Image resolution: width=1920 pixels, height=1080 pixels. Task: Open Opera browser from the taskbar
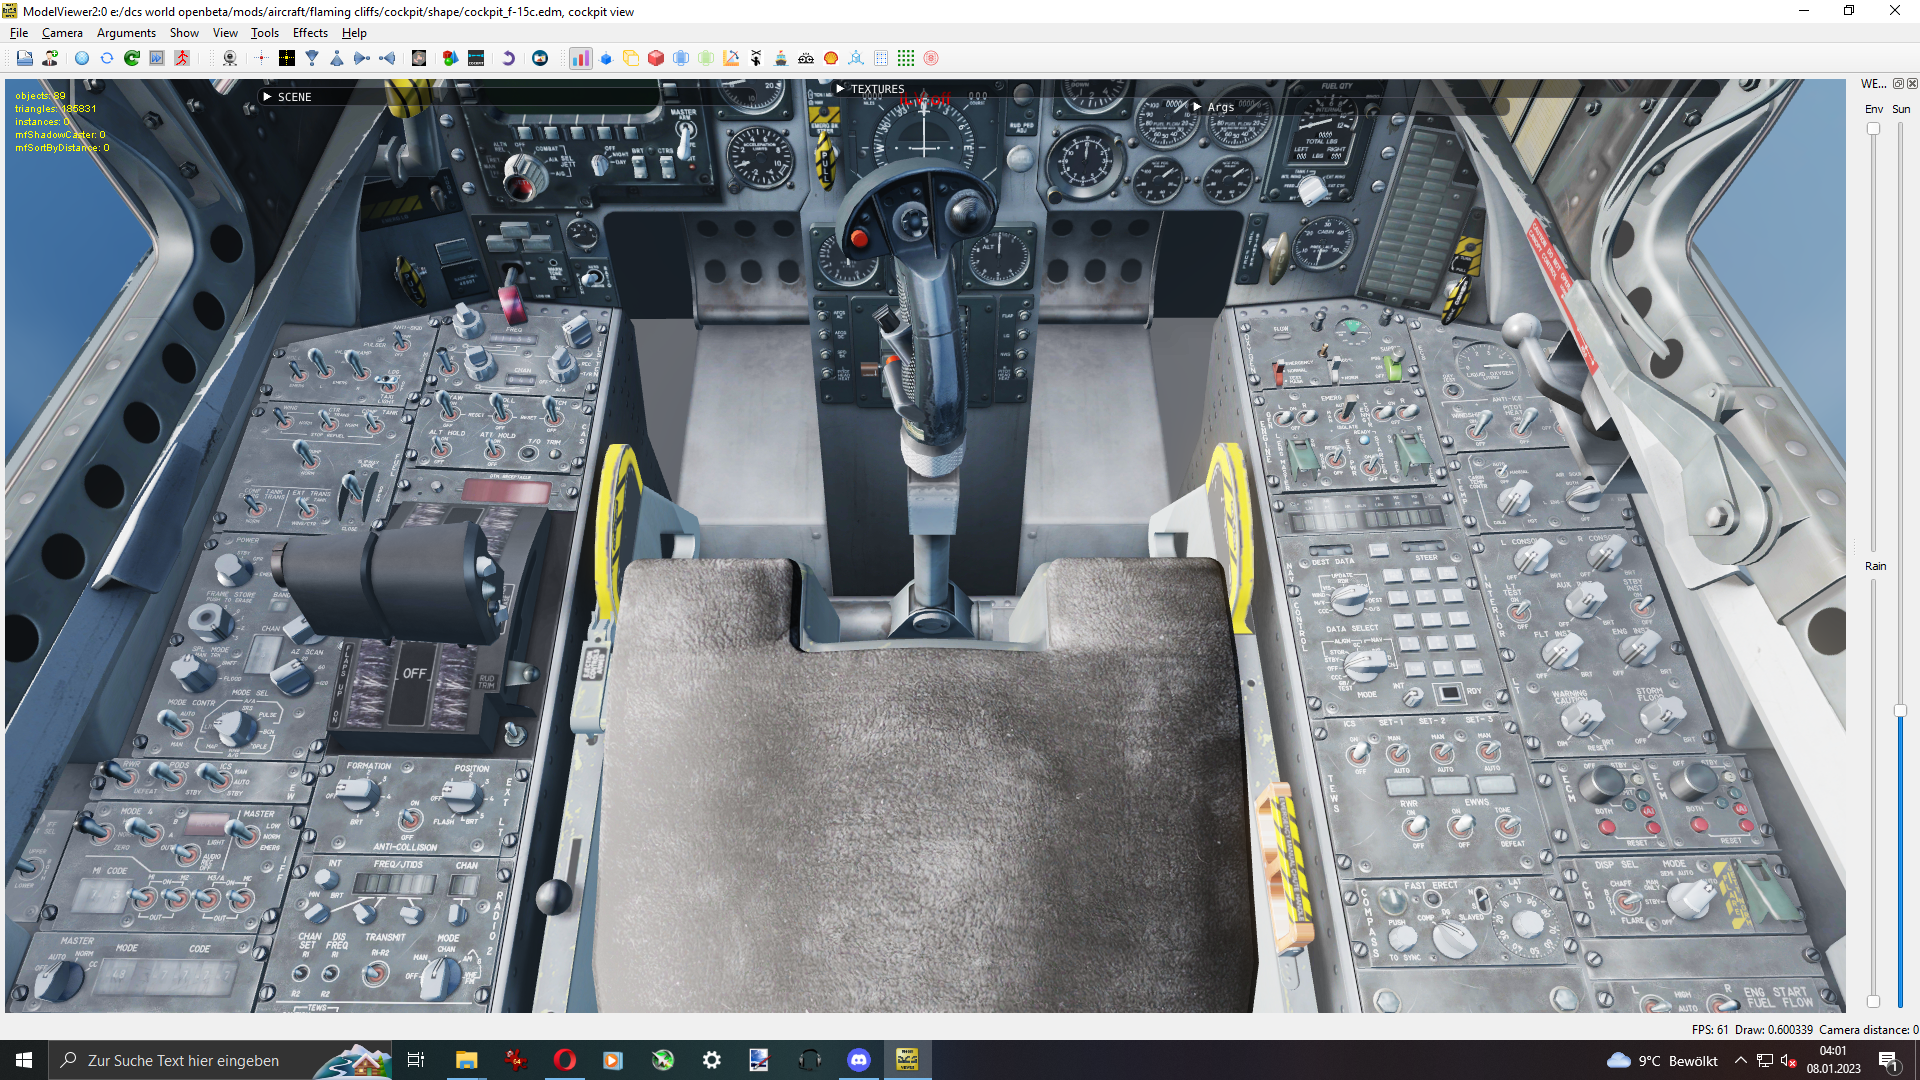(x=565, y=1060)
